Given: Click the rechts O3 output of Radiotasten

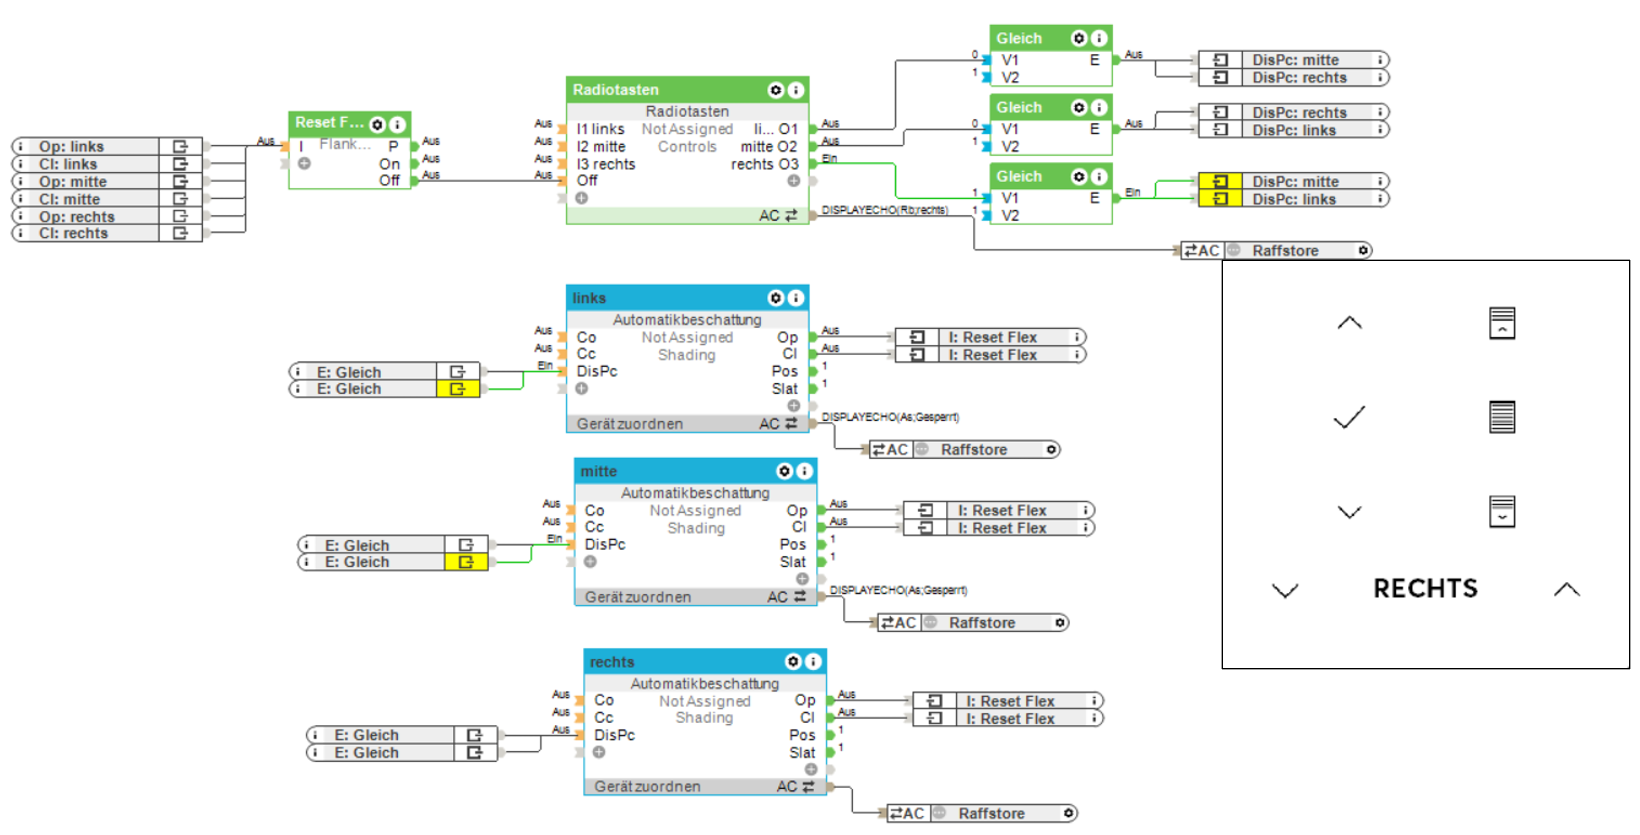Looking at the screenshot, I should tap(765, 164).
